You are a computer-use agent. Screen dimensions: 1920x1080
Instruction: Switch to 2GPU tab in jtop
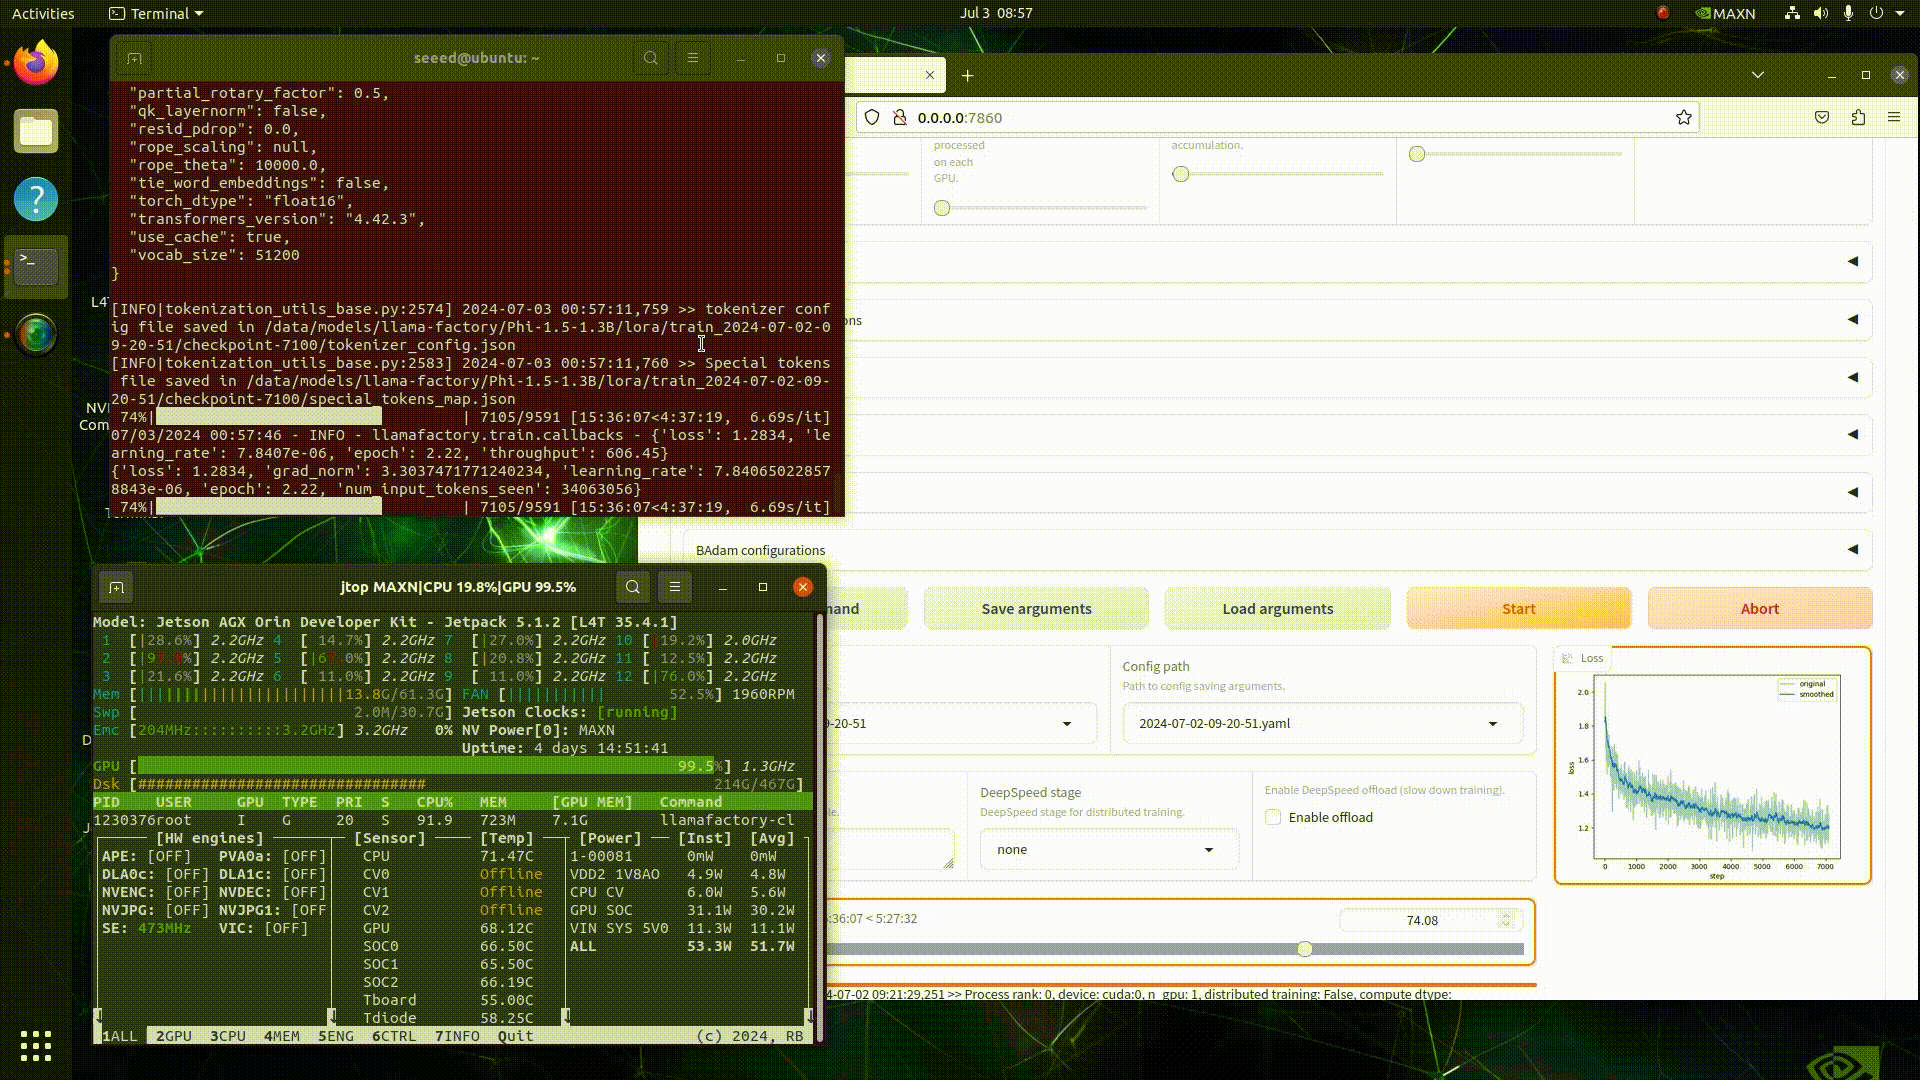(x=174, y=1036)
